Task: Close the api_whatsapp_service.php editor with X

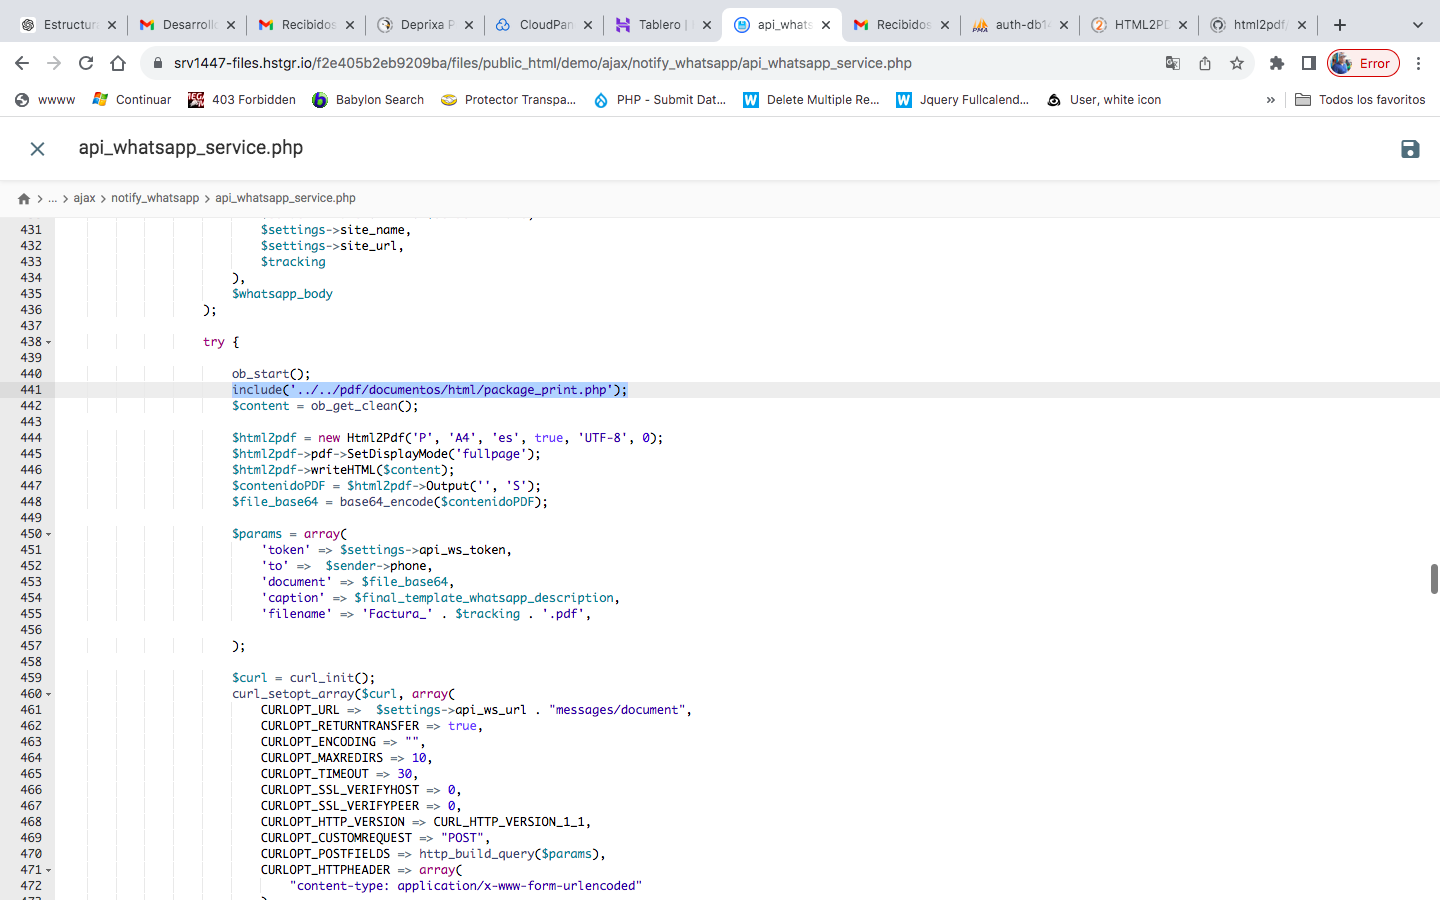Action: [x=37, y=149]
